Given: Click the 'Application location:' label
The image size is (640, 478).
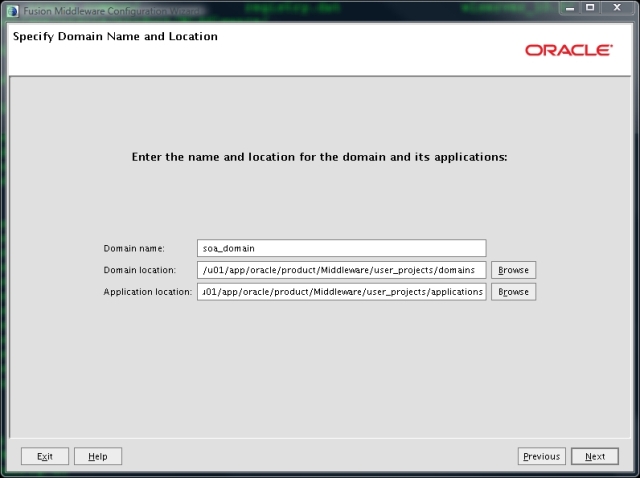Looking at the screenshot, I should [x=147, y=292].
